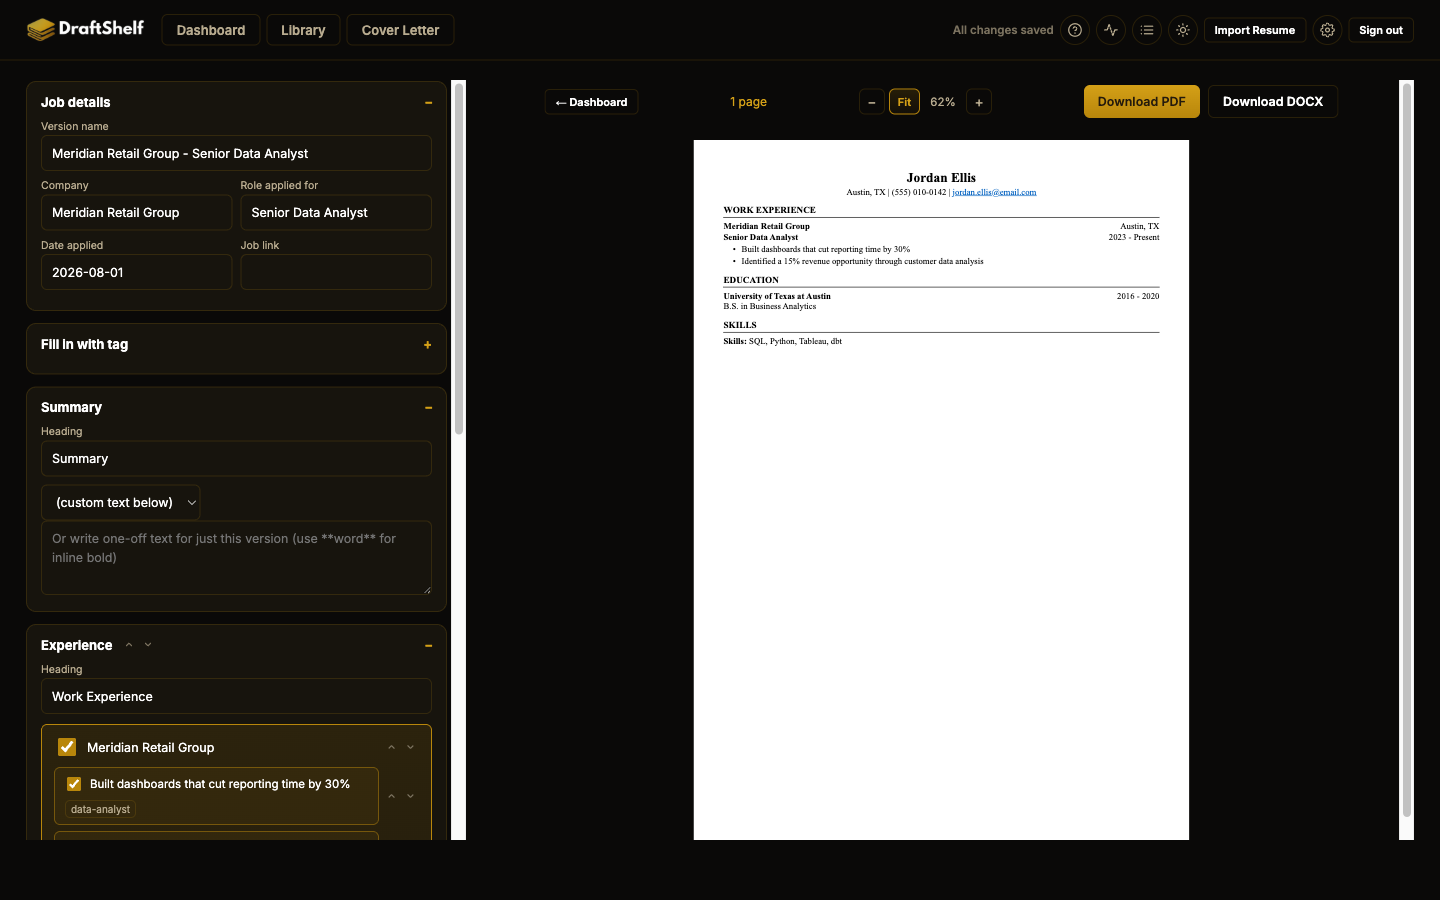Image resolution: width=1440 pixels, height=900 pixels.
Task: Click the Version name input field
Action: point(236,153)
